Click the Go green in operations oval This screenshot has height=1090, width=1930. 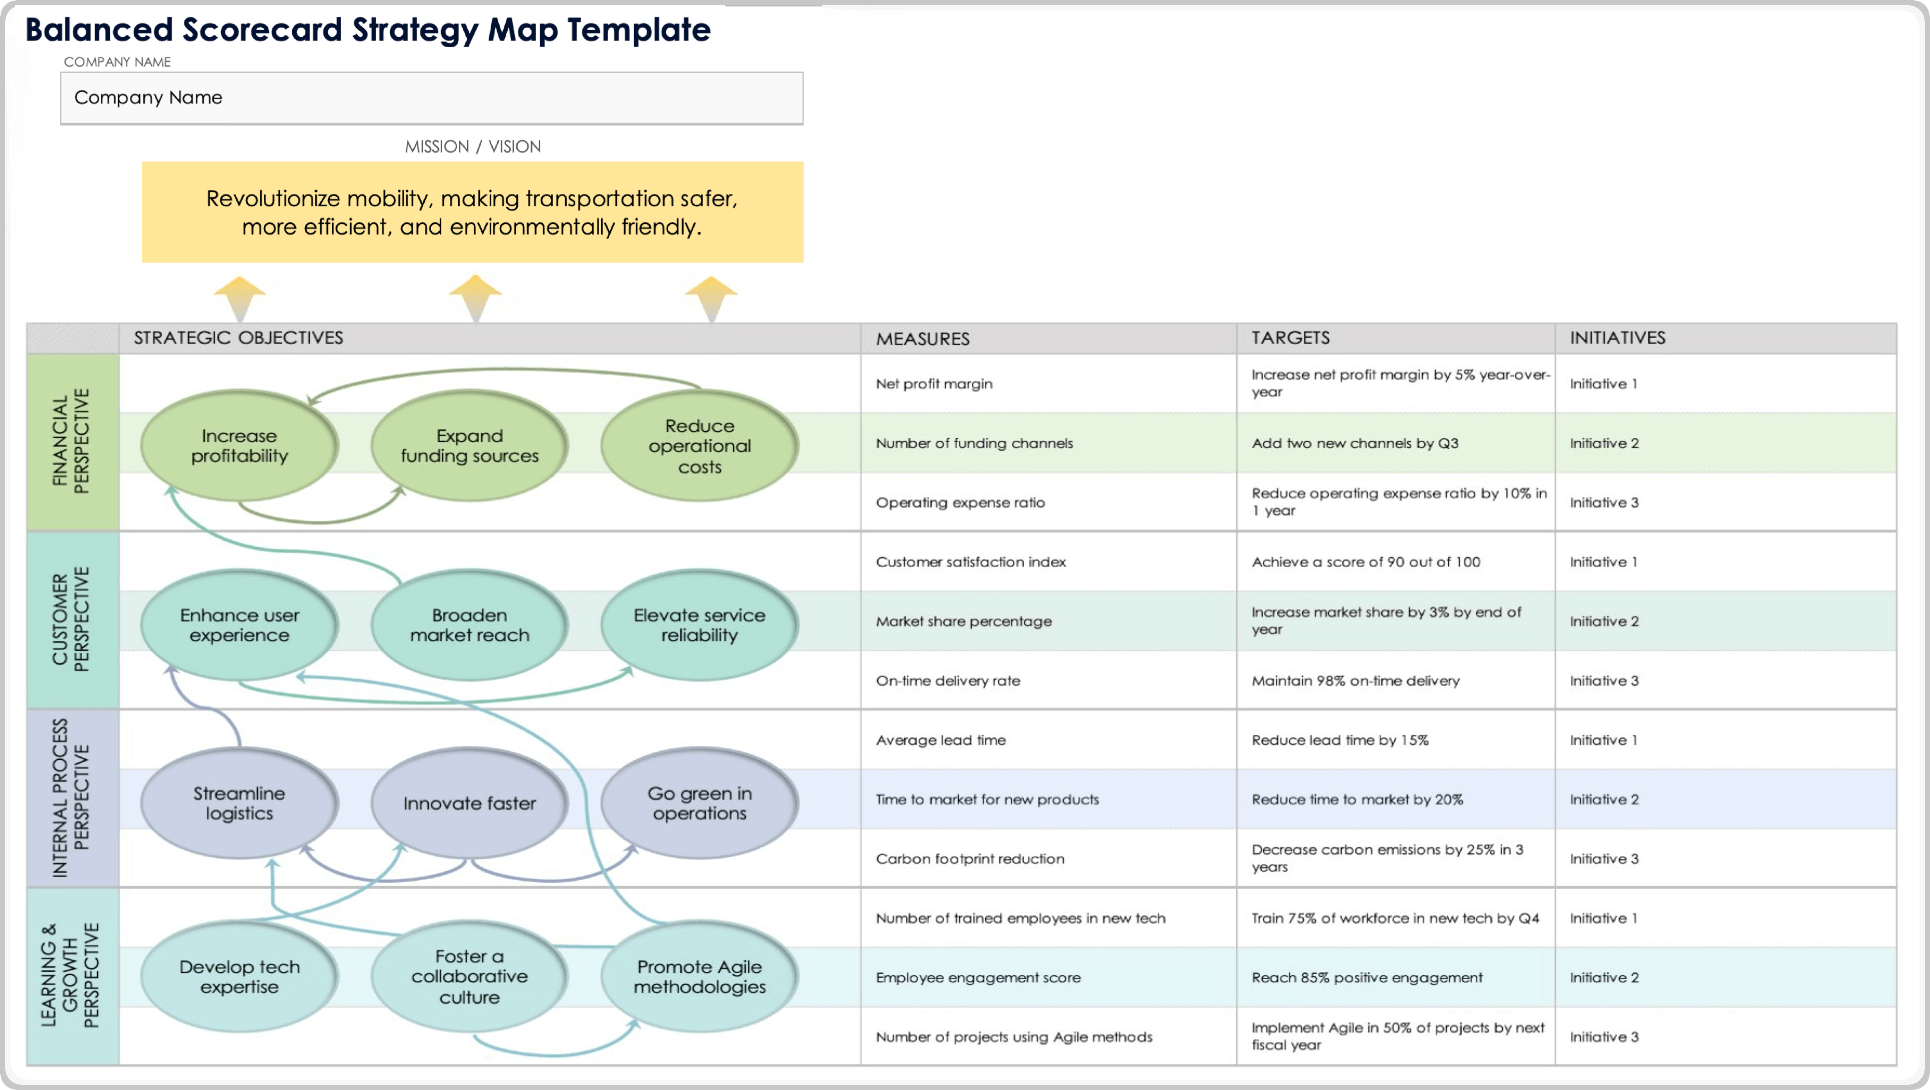(x=699, y=803)
